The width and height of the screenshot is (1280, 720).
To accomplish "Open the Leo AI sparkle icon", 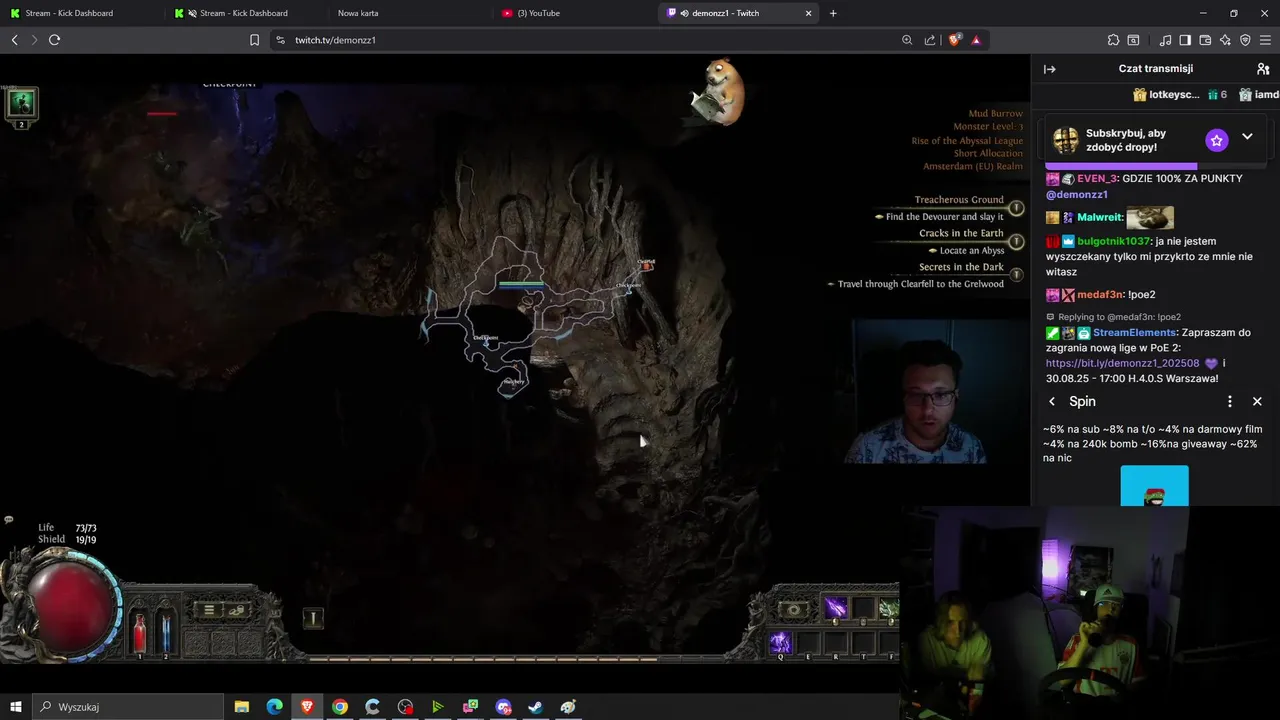I will click(x=1225, y=40).
